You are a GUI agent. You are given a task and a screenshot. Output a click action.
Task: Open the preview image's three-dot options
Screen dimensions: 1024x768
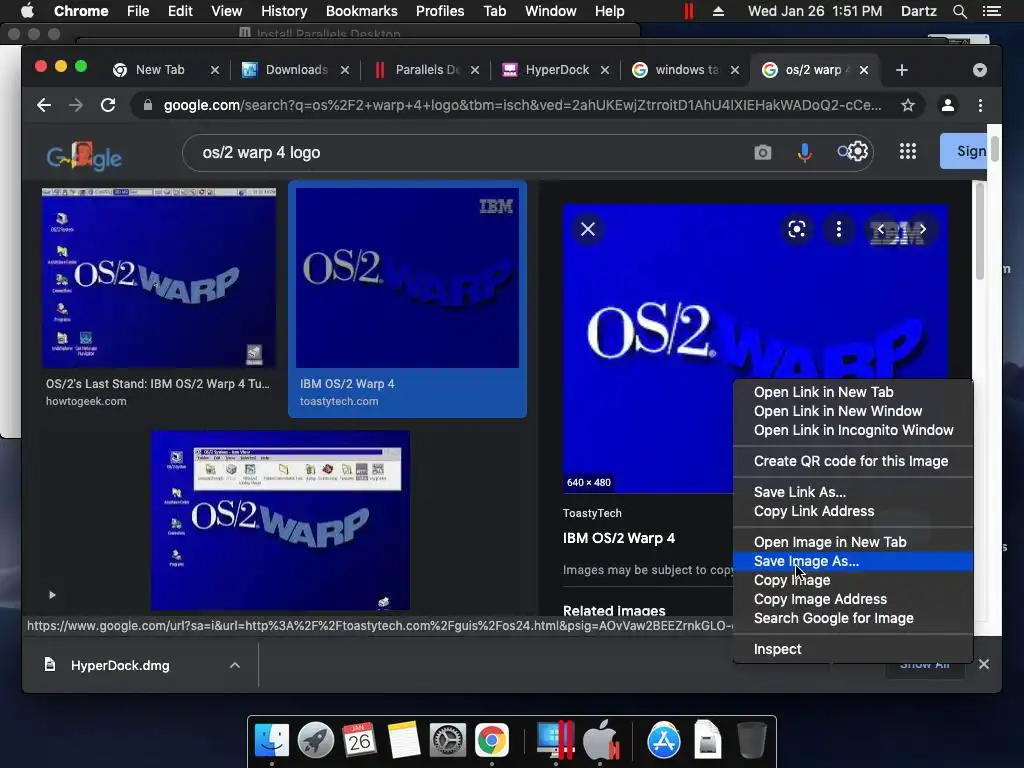point(839,229)
